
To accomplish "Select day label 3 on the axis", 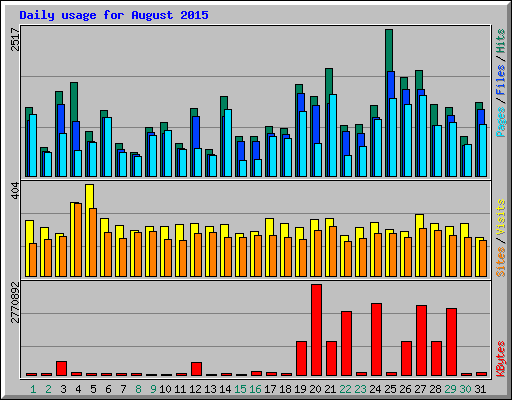I will click(x=63, y=389).
